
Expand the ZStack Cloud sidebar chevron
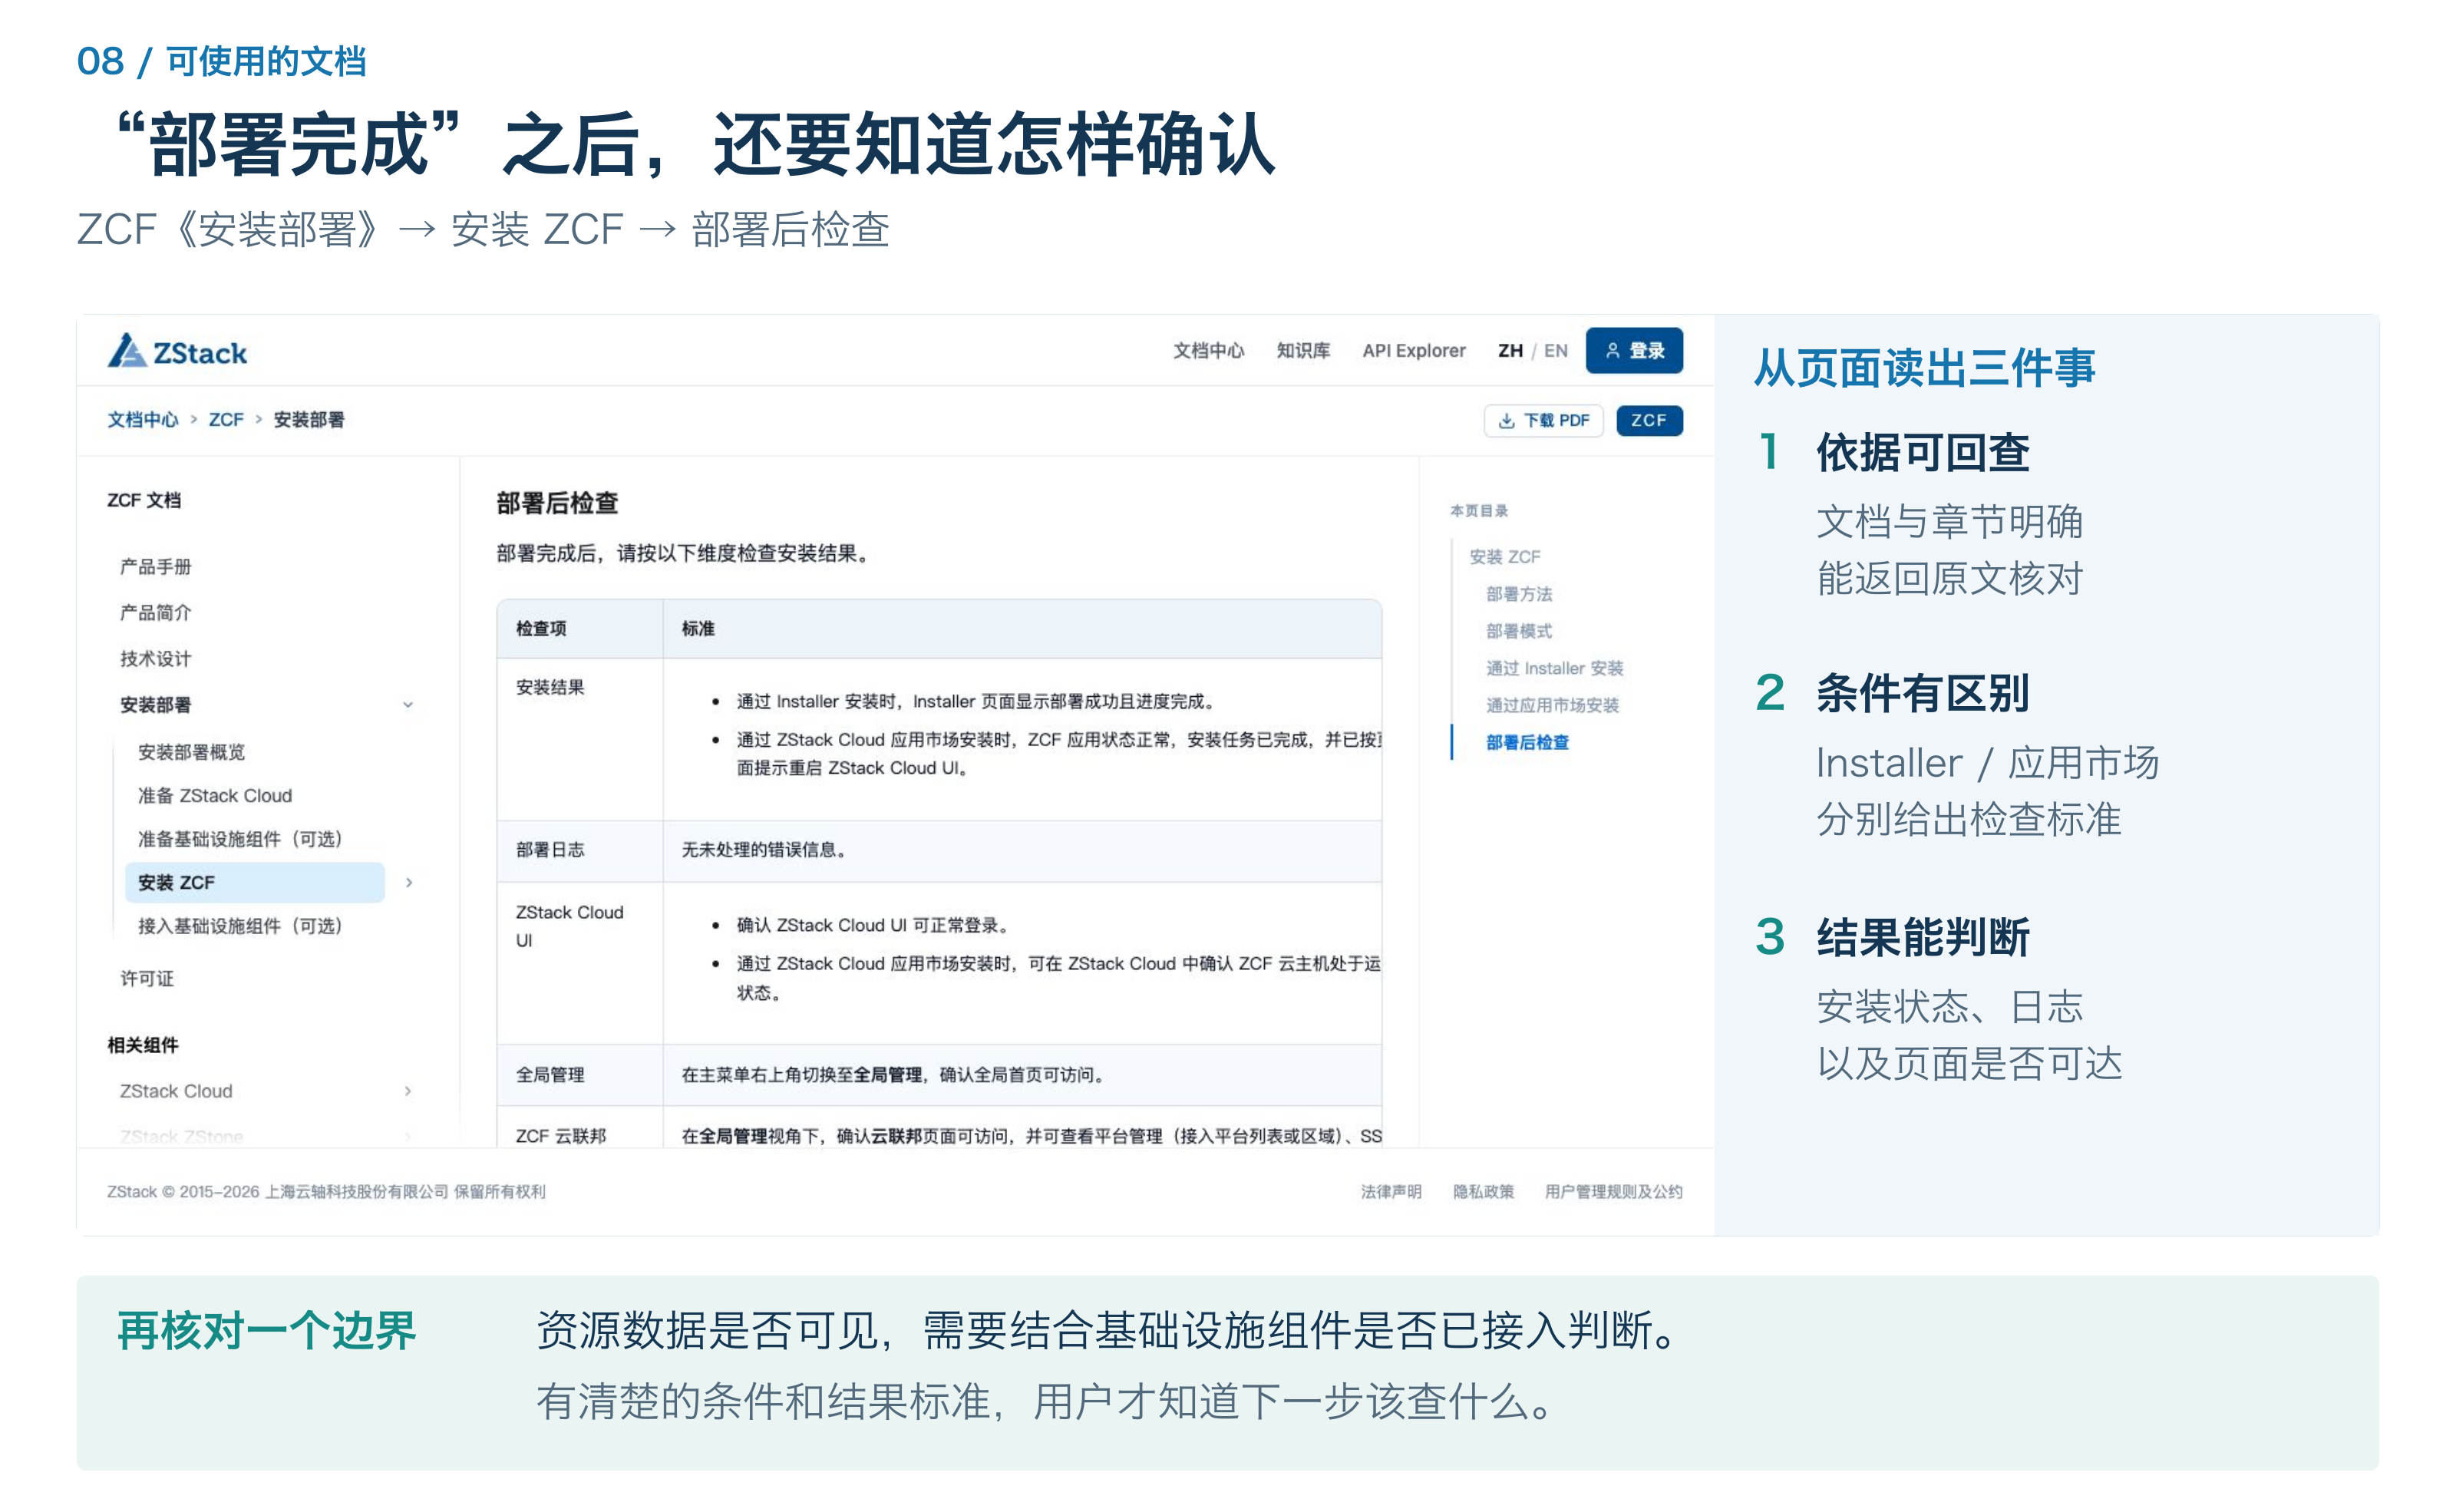[x=408, y=1091]
